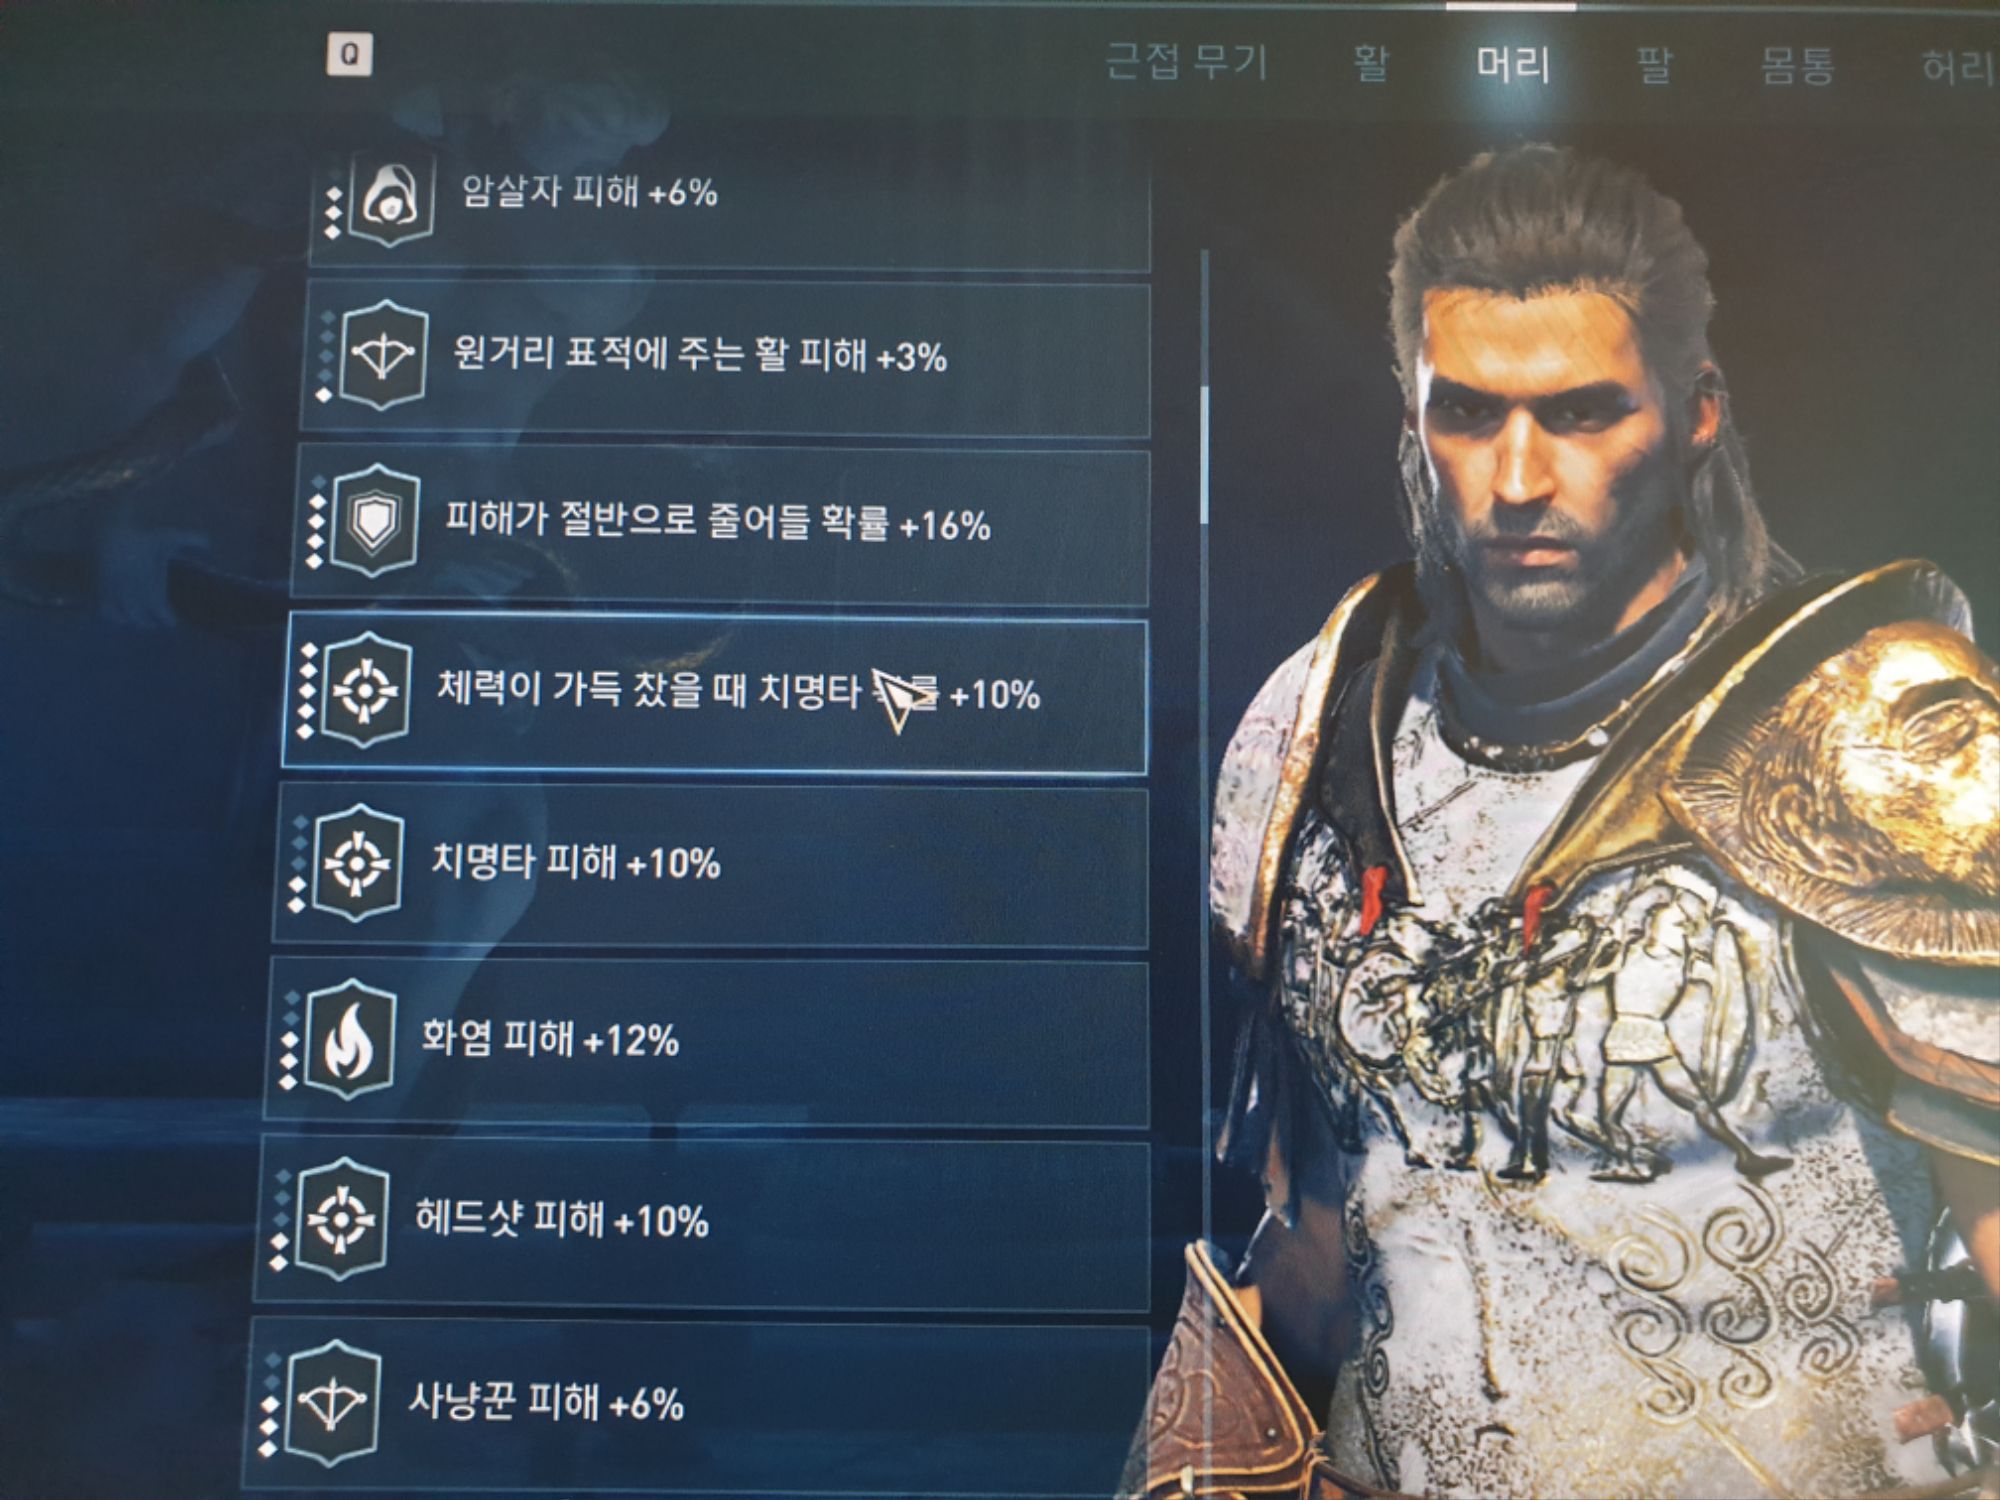Click the assassin hood icon for 암살자 피해
The height and width of the screenshot is (1500, 2000).
[x=394, y=199]
